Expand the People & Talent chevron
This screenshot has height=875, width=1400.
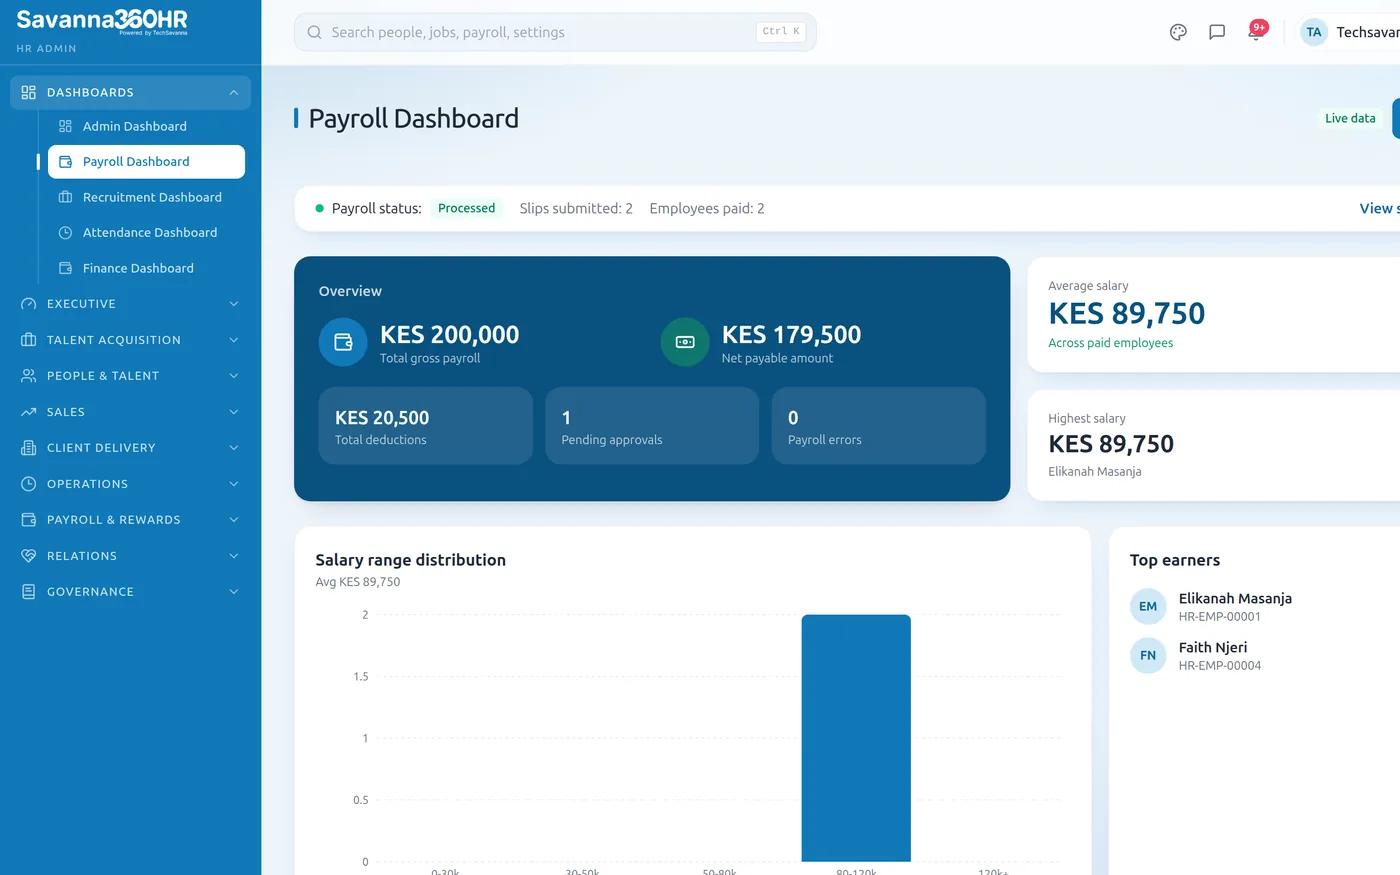(233, 376)
